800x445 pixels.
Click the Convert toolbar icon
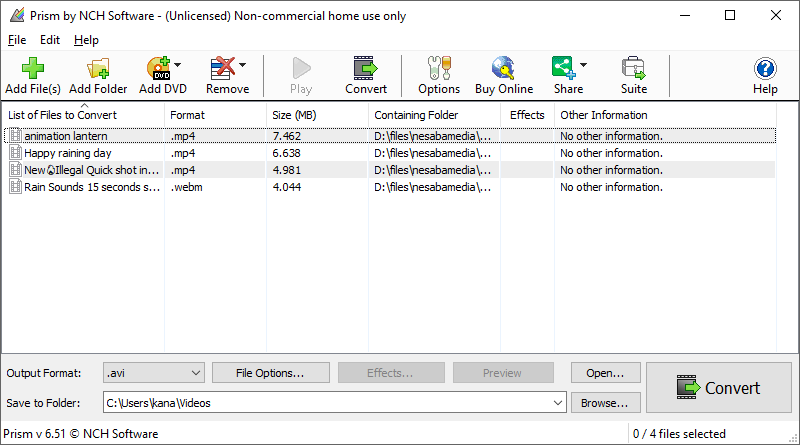tap(366, 68)
